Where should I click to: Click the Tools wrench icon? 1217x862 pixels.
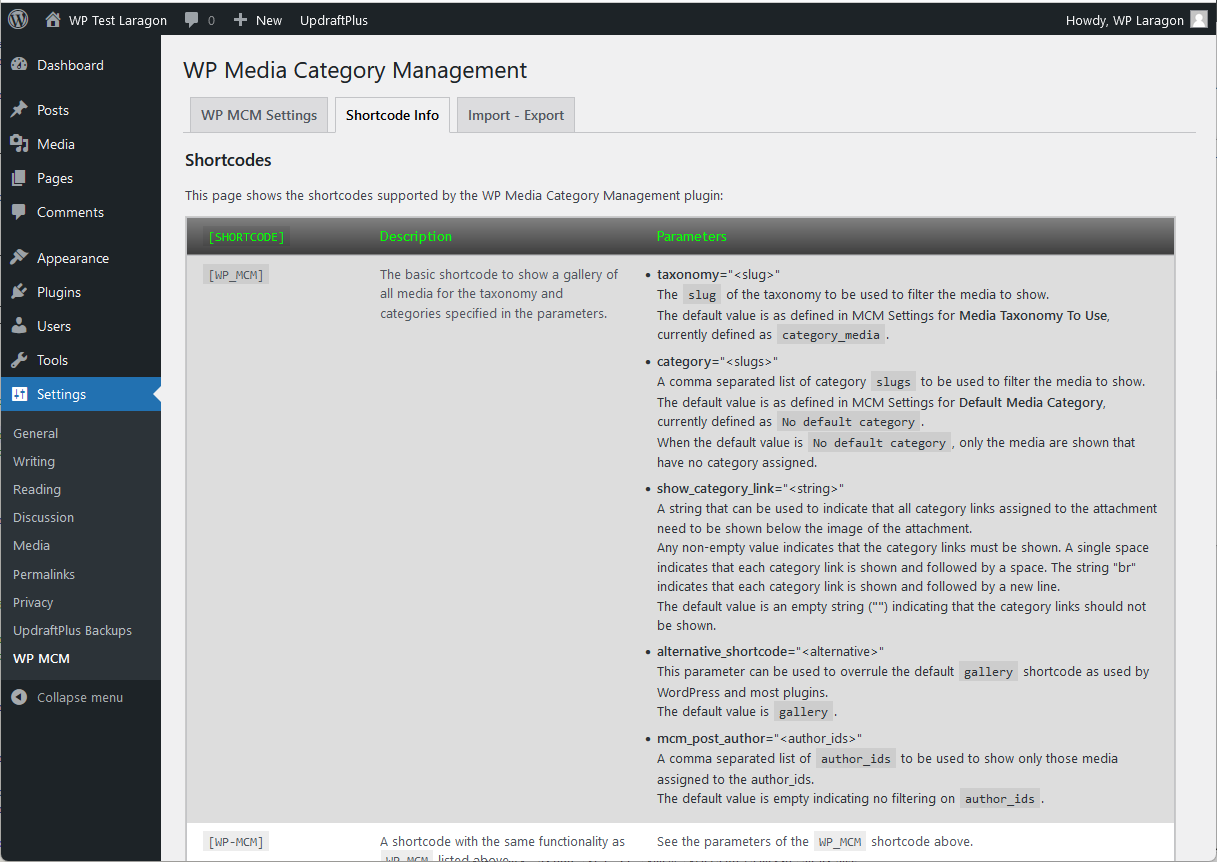(19, 360)
